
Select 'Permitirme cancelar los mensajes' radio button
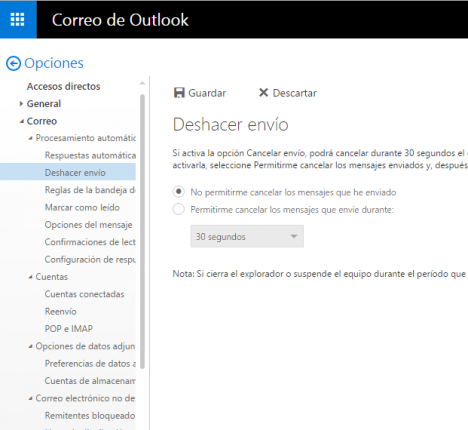pos(179,209)
